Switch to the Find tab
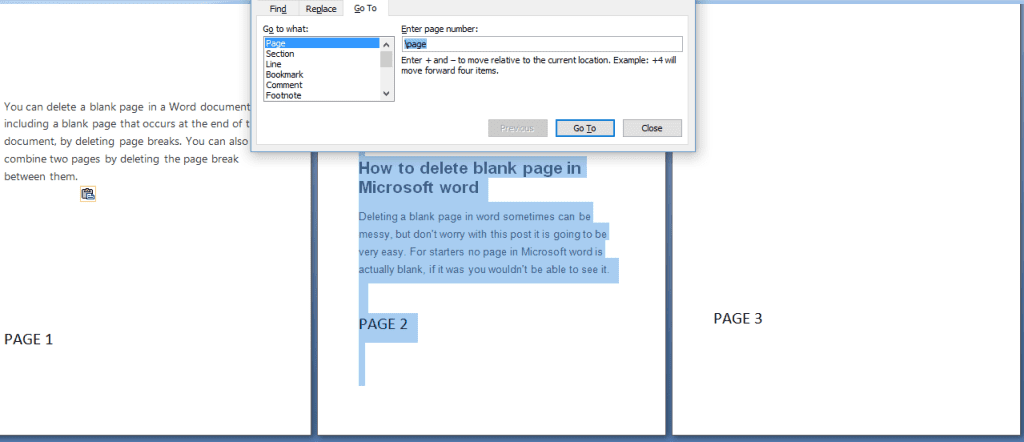This screenshot has width=1024, height=442. (x=278, y=8)
